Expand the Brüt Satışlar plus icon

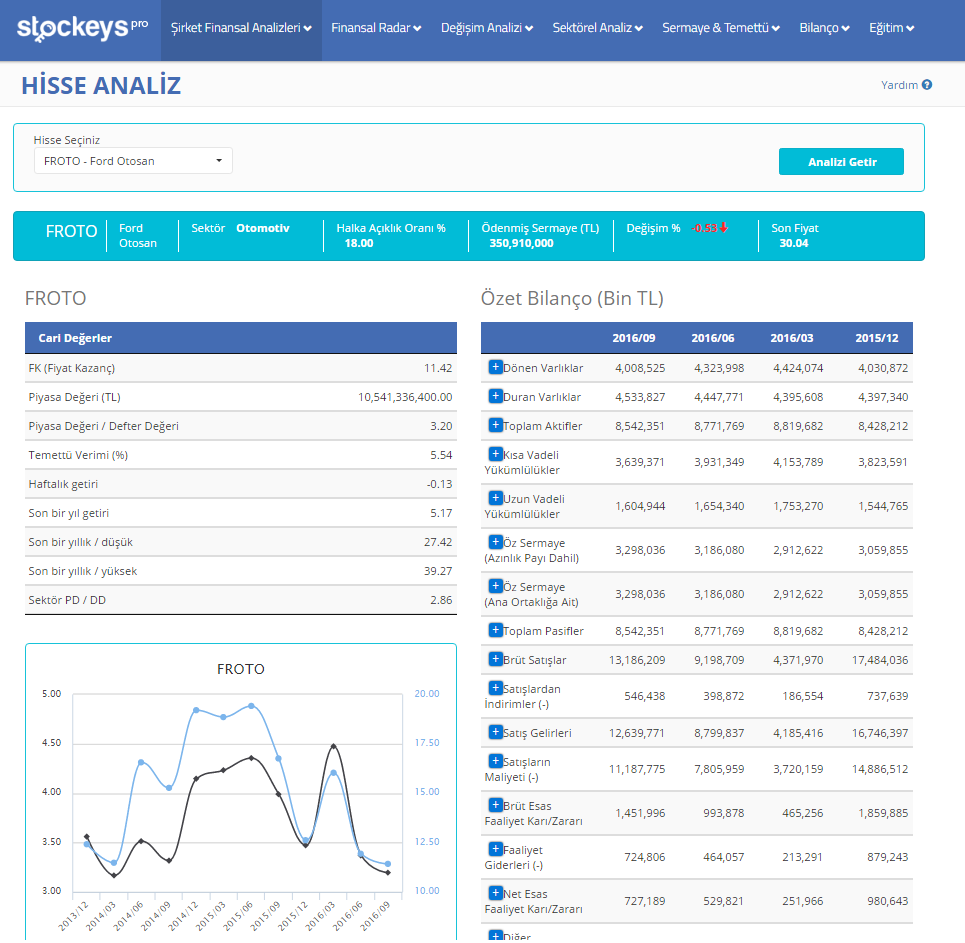click(495, 659)
